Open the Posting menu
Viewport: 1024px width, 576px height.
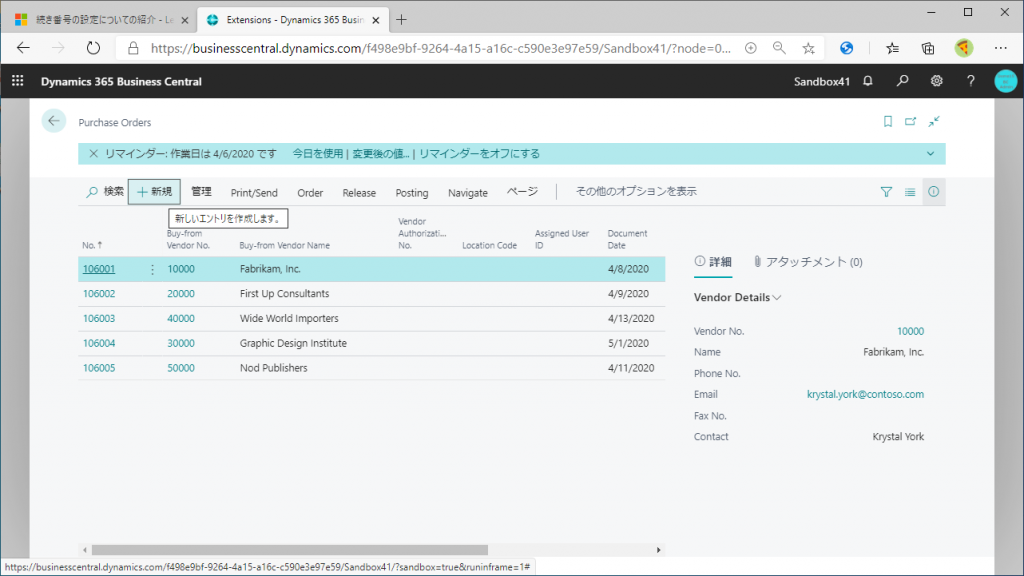[x=412, y=193]
